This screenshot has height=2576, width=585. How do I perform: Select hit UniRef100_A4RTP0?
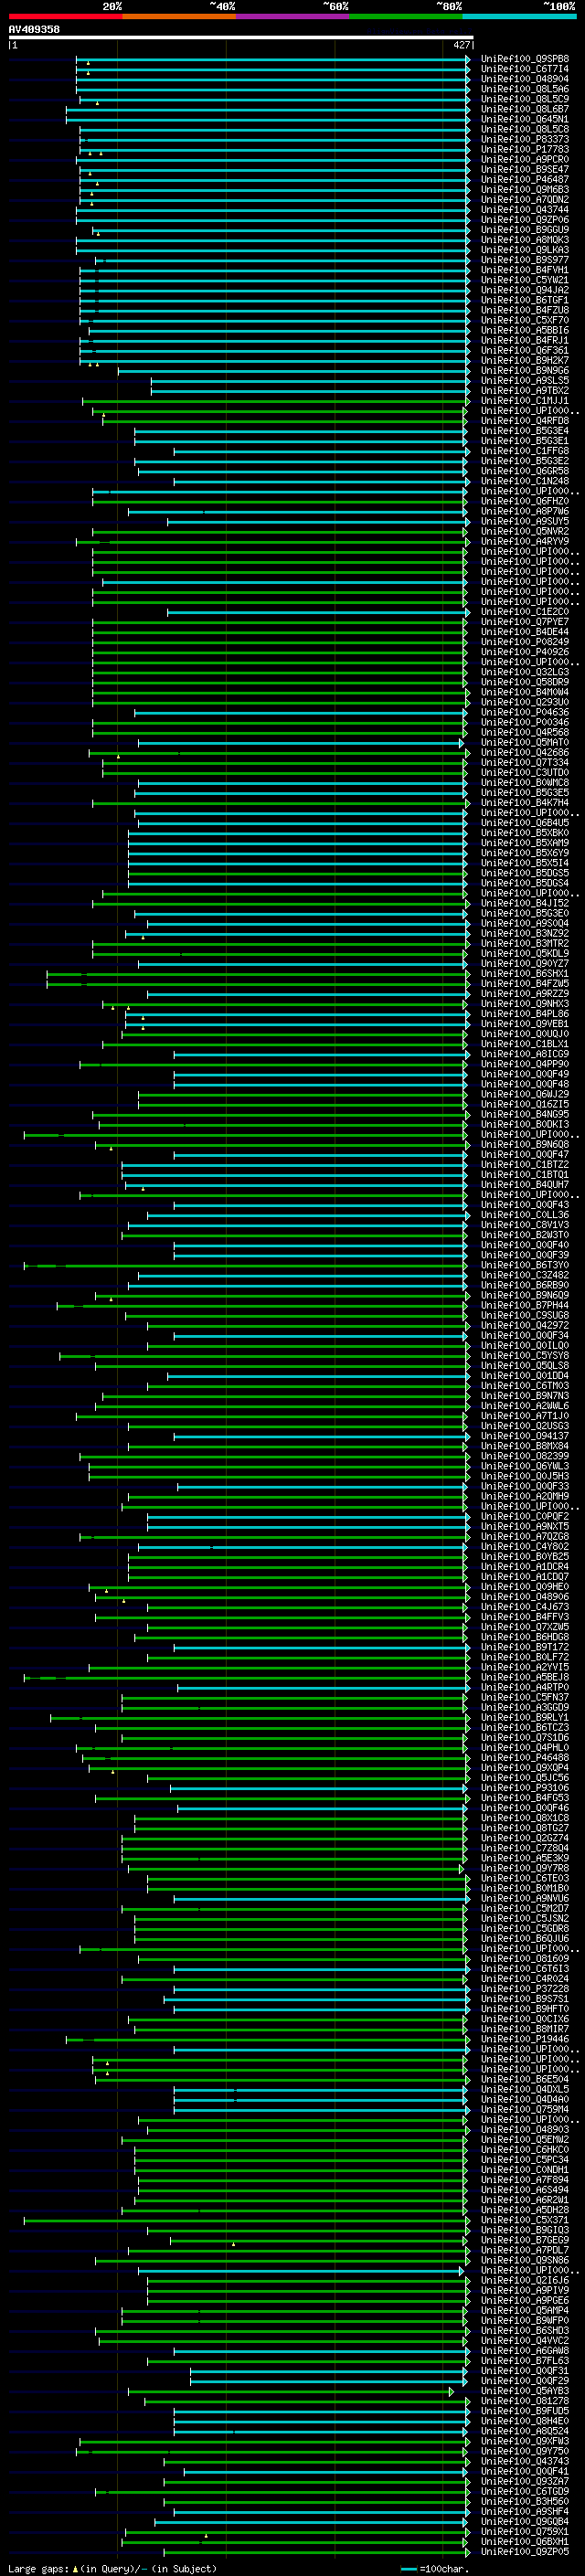pyautogui.click(x=525, y=1686)
